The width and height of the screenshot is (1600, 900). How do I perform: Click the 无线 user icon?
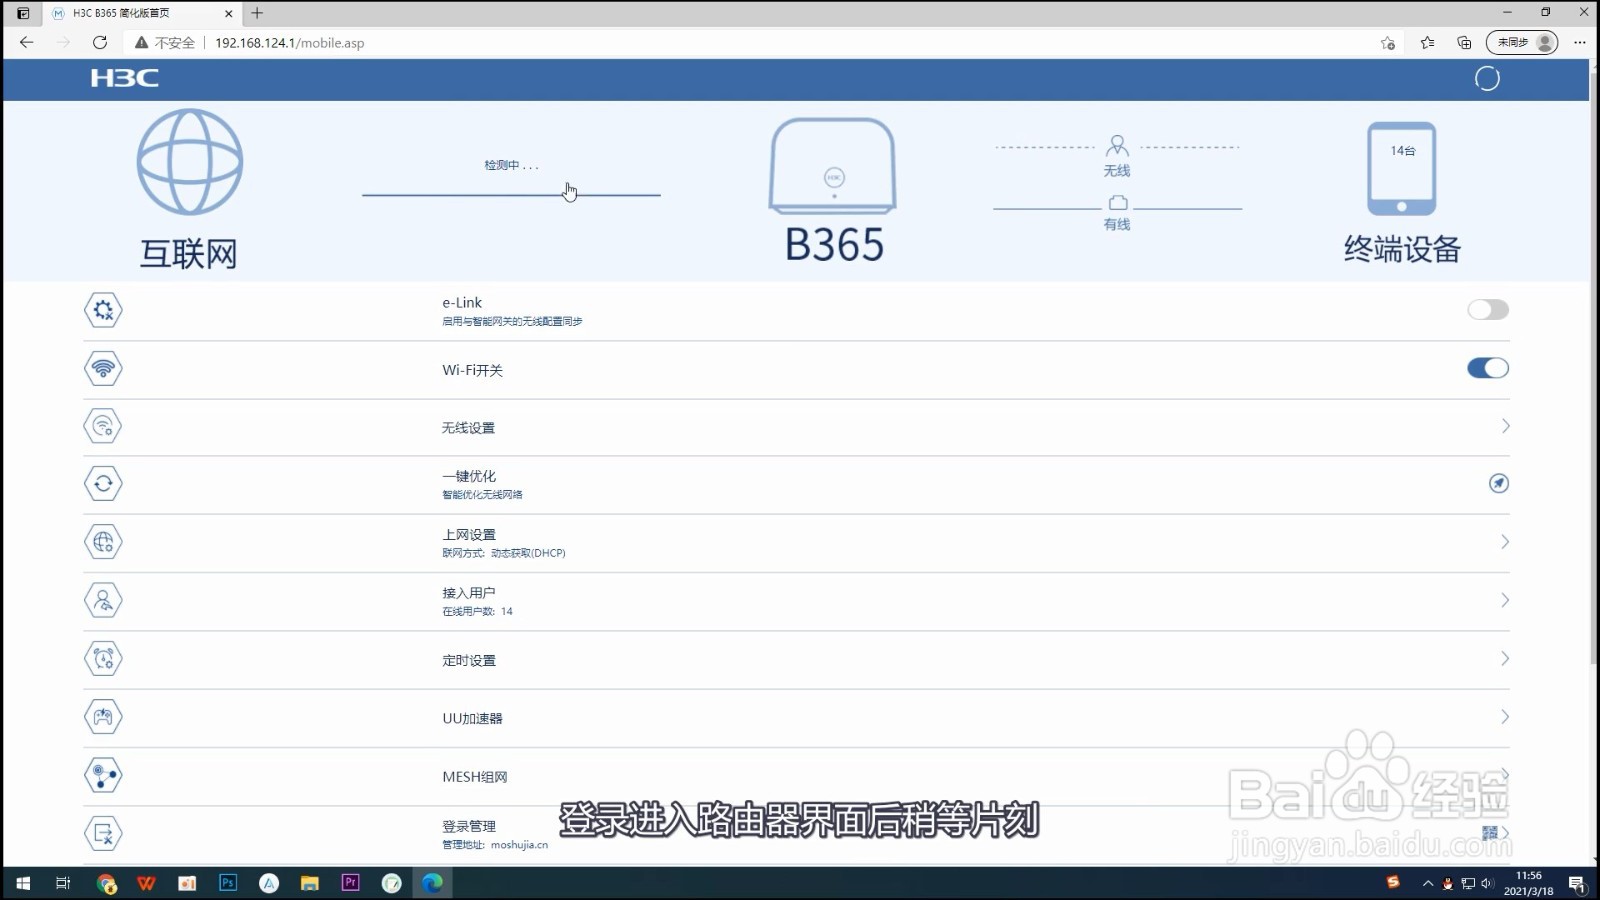1117,146
